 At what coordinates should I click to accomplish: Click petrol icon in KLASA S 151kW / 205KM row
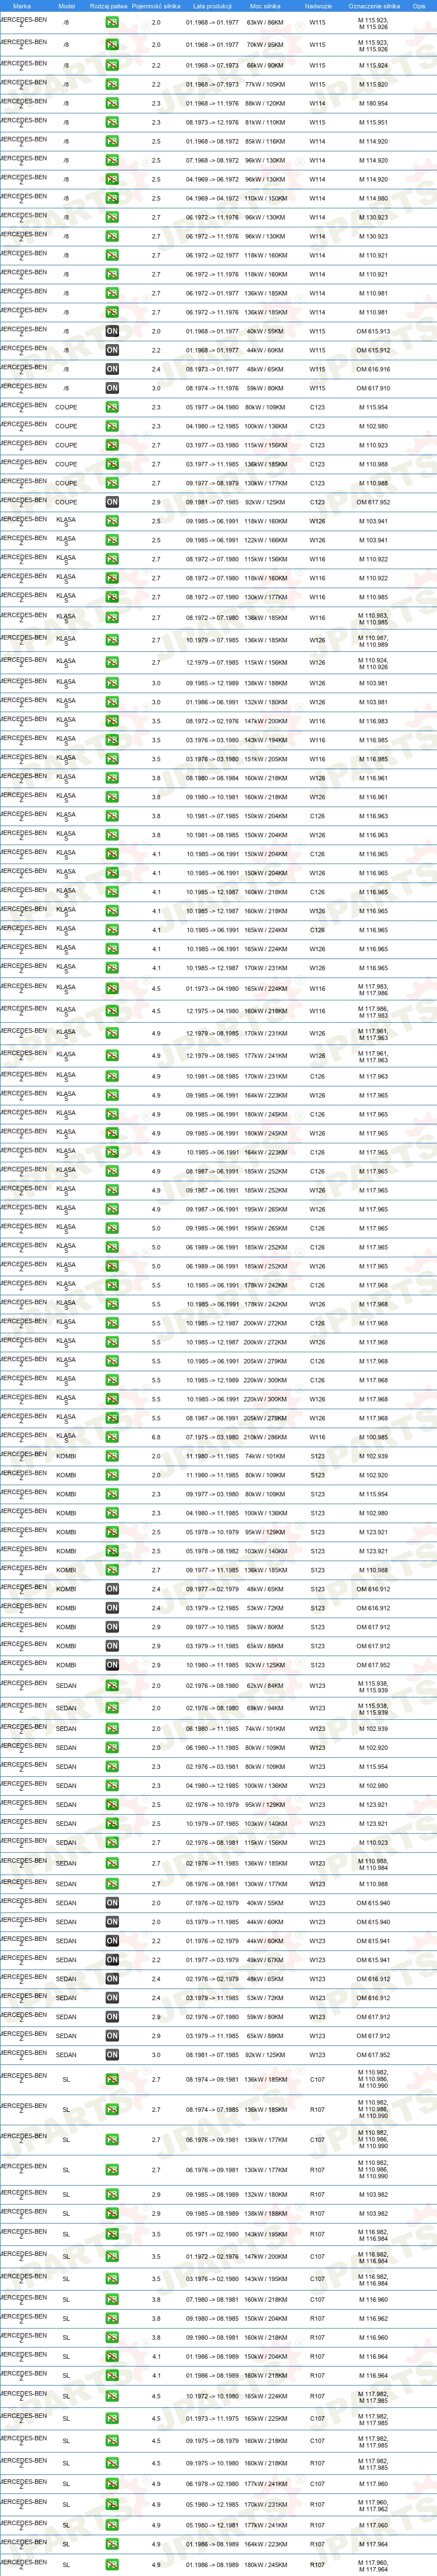(x=112, y=760)
